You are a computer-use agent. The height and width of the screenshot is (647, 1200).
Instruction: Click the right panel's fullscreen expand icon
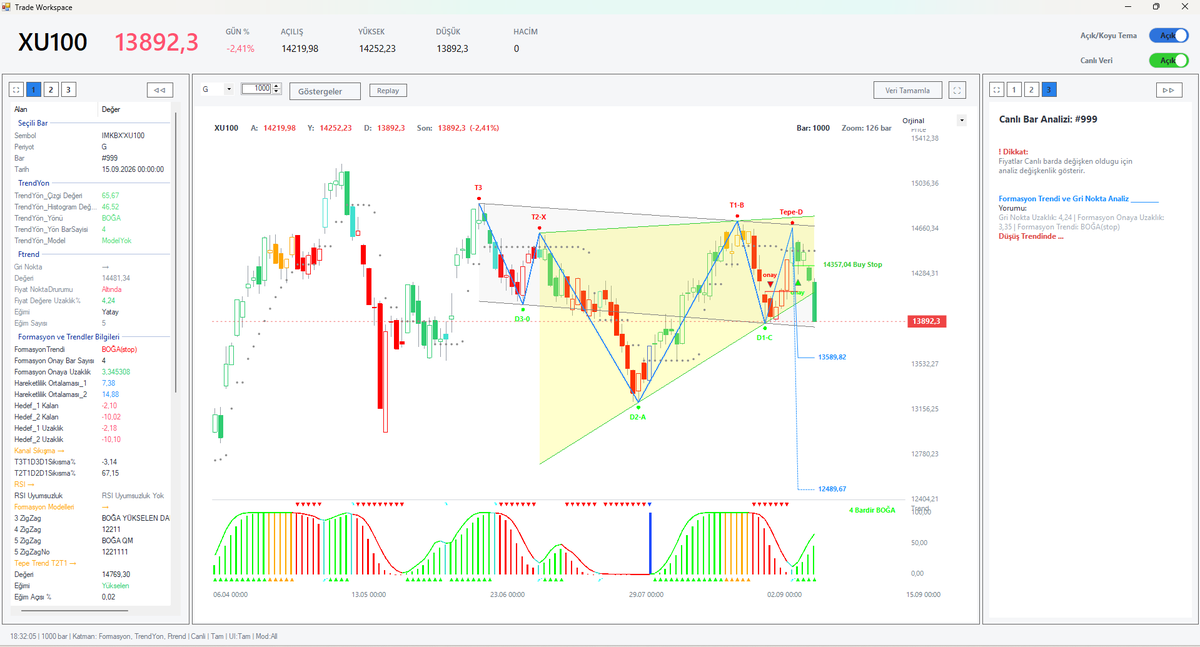tap(997, 90)
